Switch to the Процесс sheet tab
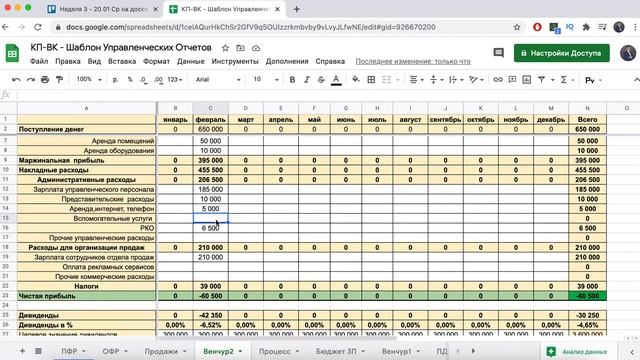This screenshot has height=360, width=640. tap(279, 351)
